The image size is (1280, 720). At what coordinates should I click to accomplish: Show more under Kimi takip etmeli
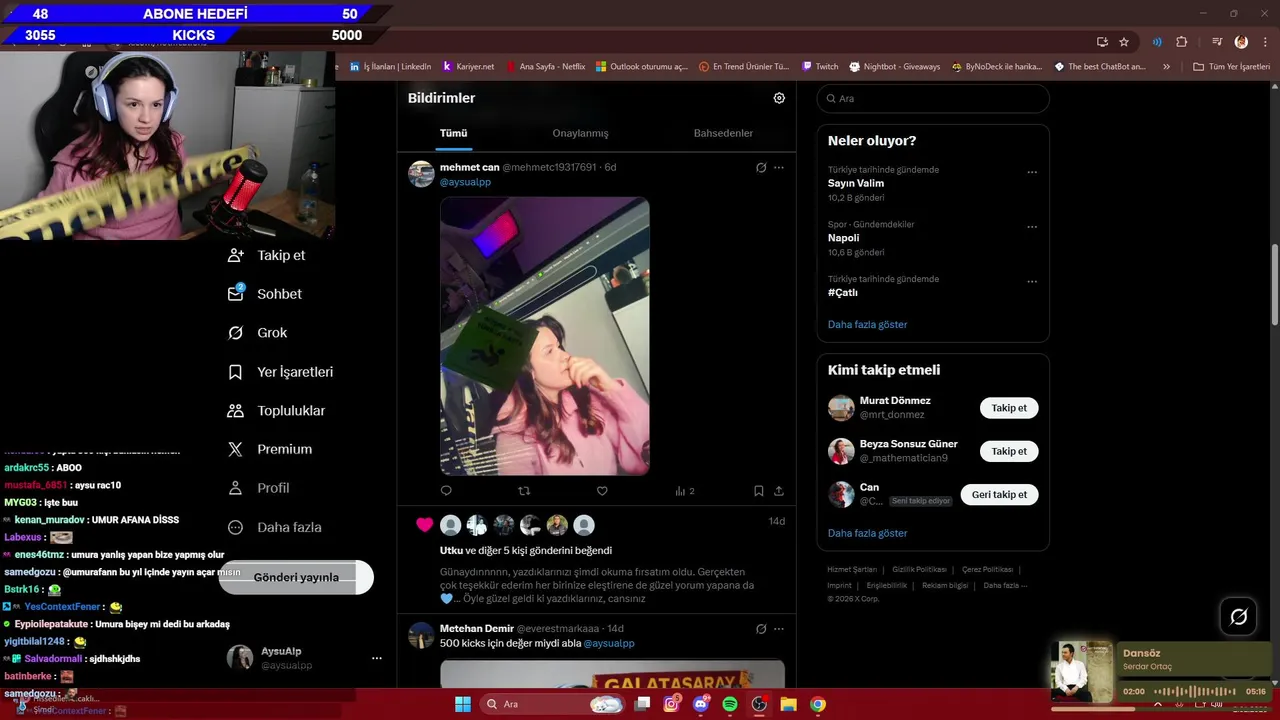tap(867, 534)
